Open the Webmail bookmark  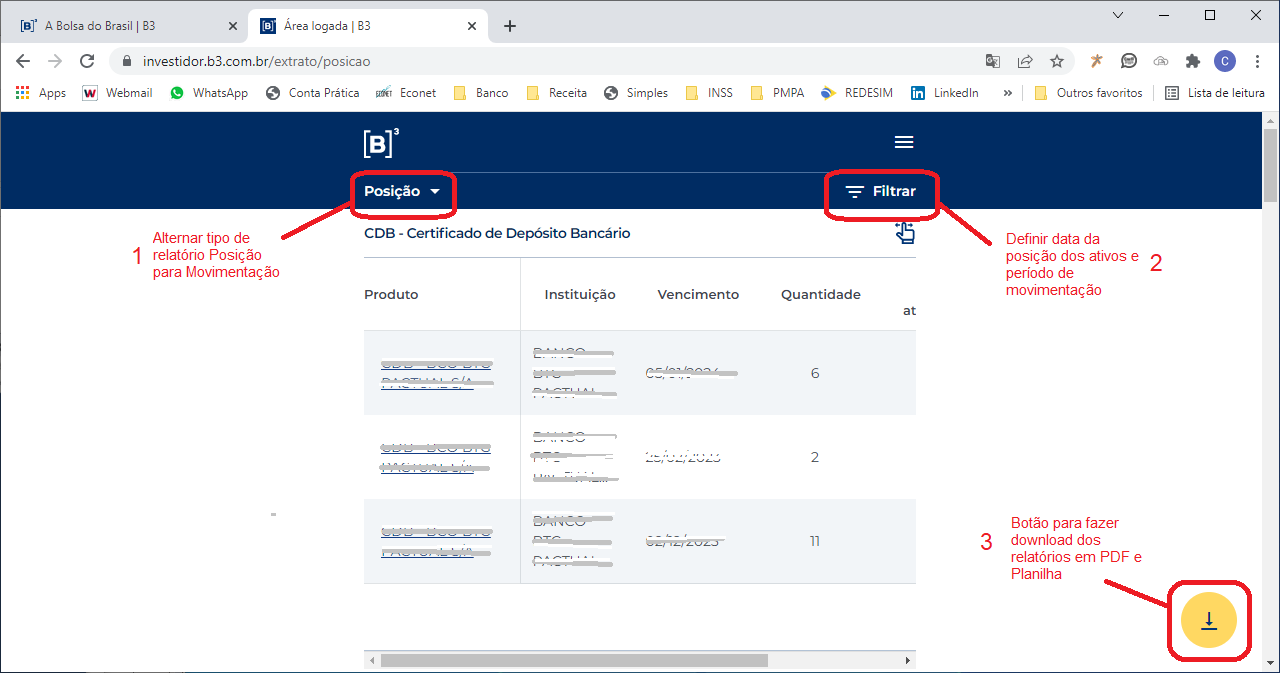pyautogui.click(x=118, y=93)
